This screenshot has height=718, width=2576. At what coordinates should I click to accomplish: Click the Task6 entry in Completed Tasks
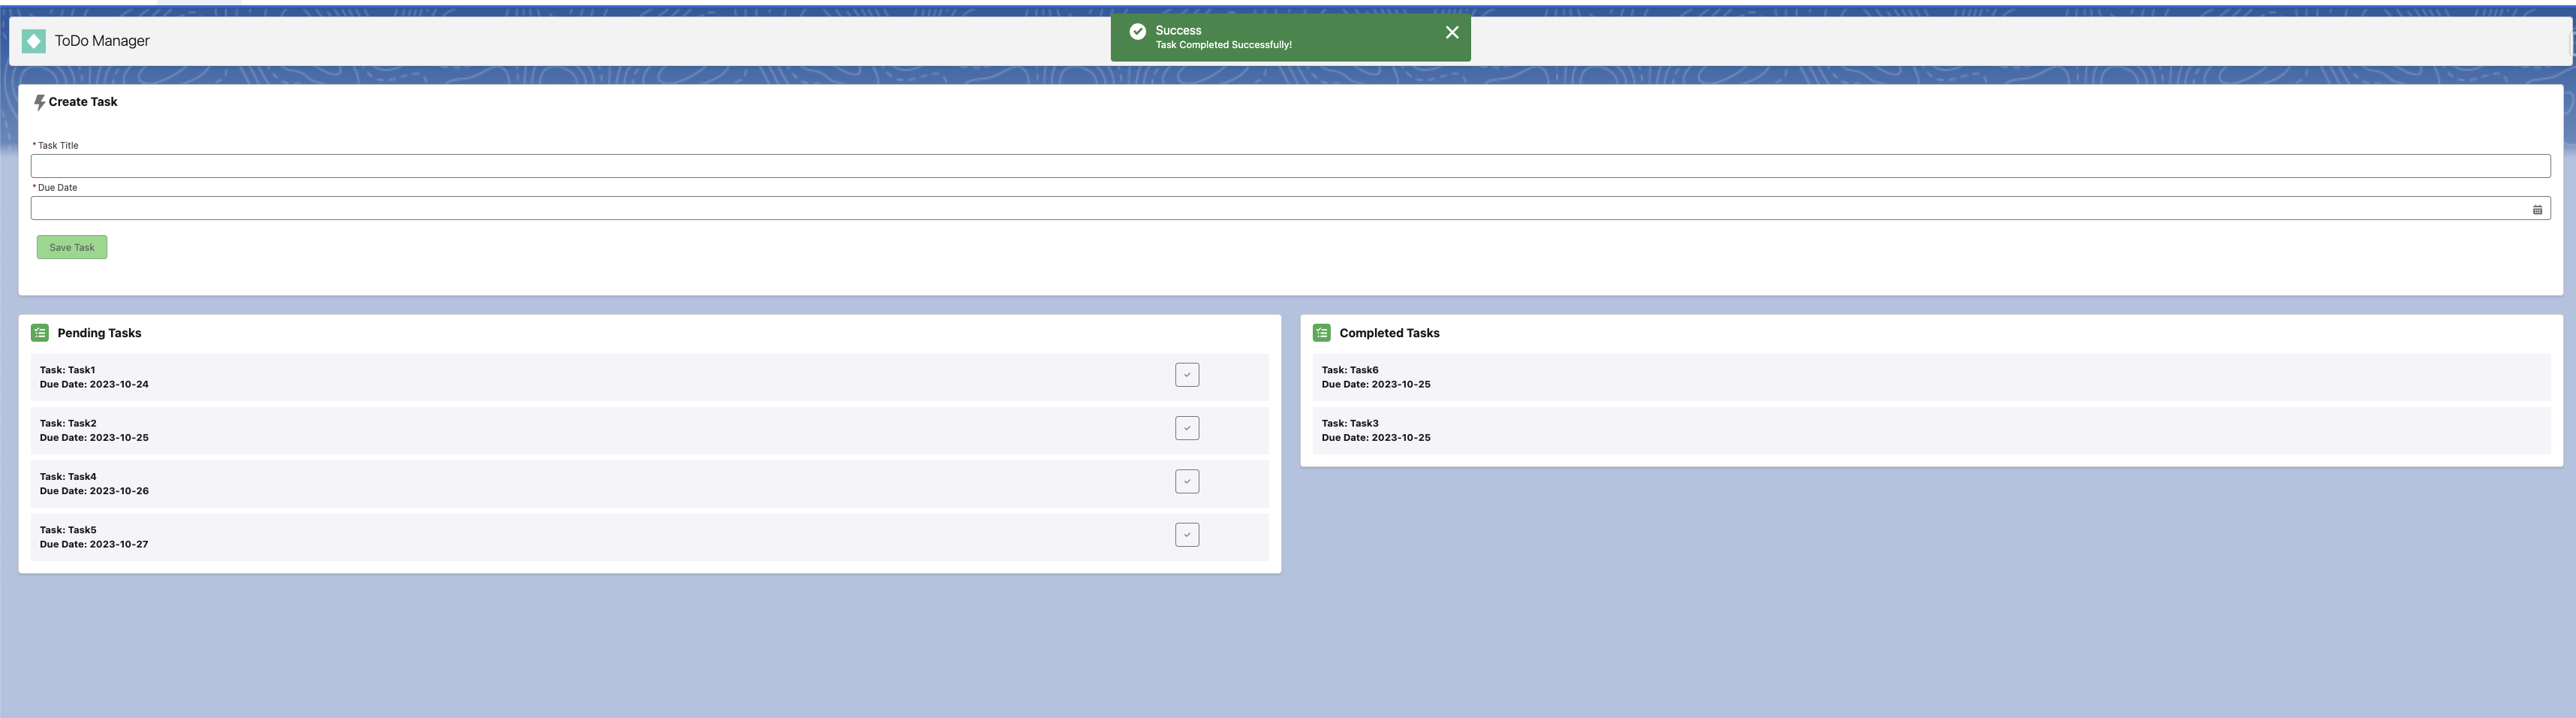pyautogui.click(x=1375, y=376)
